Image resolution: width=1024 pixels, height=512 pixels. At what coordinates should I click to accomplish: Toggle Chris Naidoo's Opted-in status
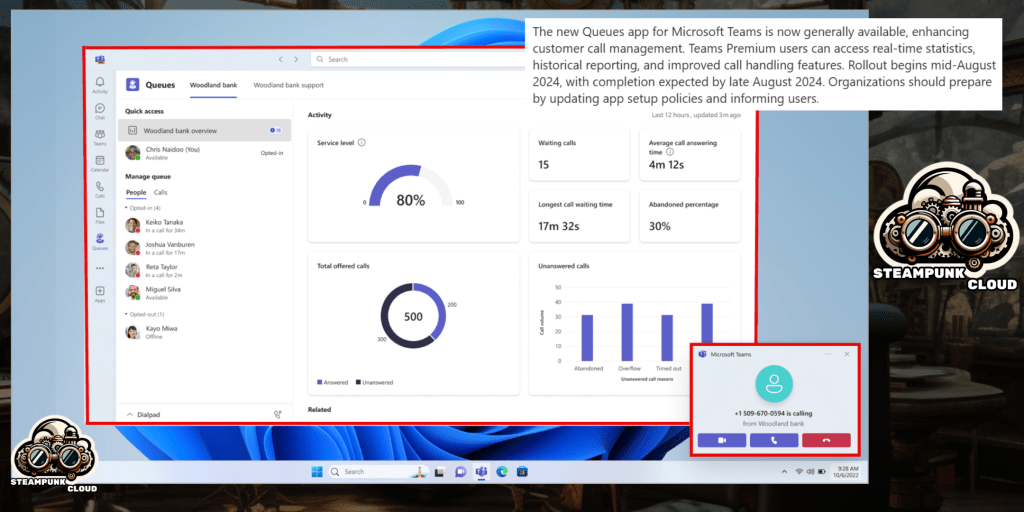(x=271, y=153)
